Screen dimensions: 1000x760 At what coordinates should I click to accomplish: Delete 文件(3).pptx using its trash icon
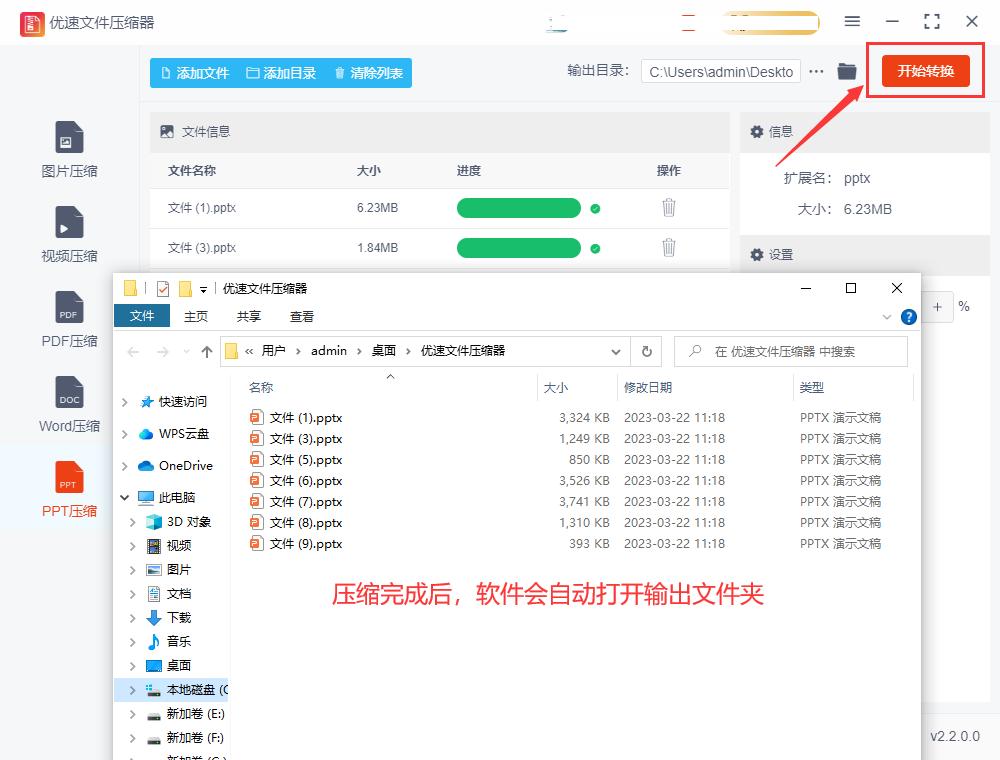pyautogui.click(x=668, y=247)
